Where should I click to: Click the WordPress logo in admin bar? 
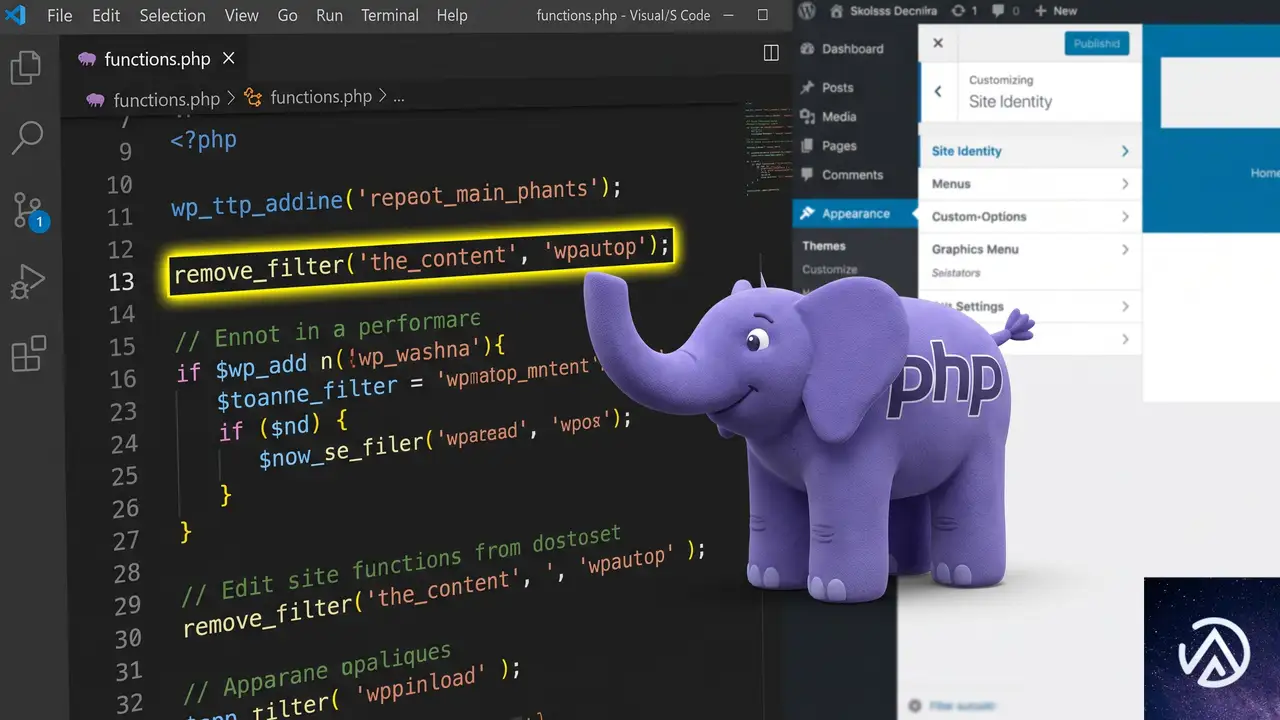(x=808, y=10)
